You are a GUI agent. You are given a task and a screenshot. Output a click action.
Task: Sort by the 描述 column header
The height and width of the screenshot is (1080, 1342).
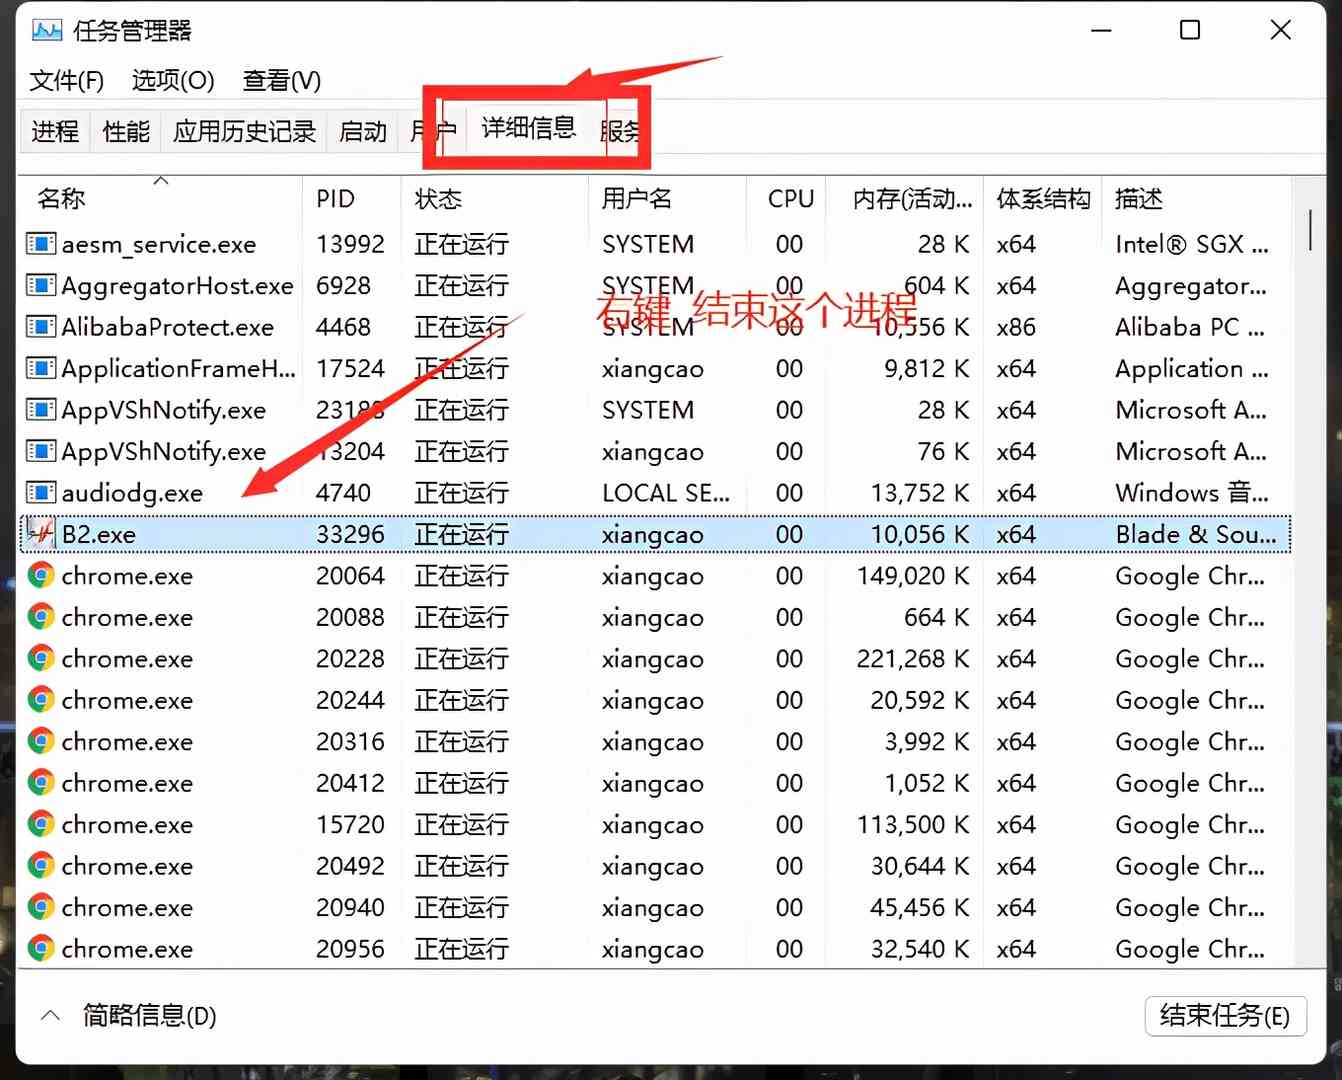coord(1197,199)
